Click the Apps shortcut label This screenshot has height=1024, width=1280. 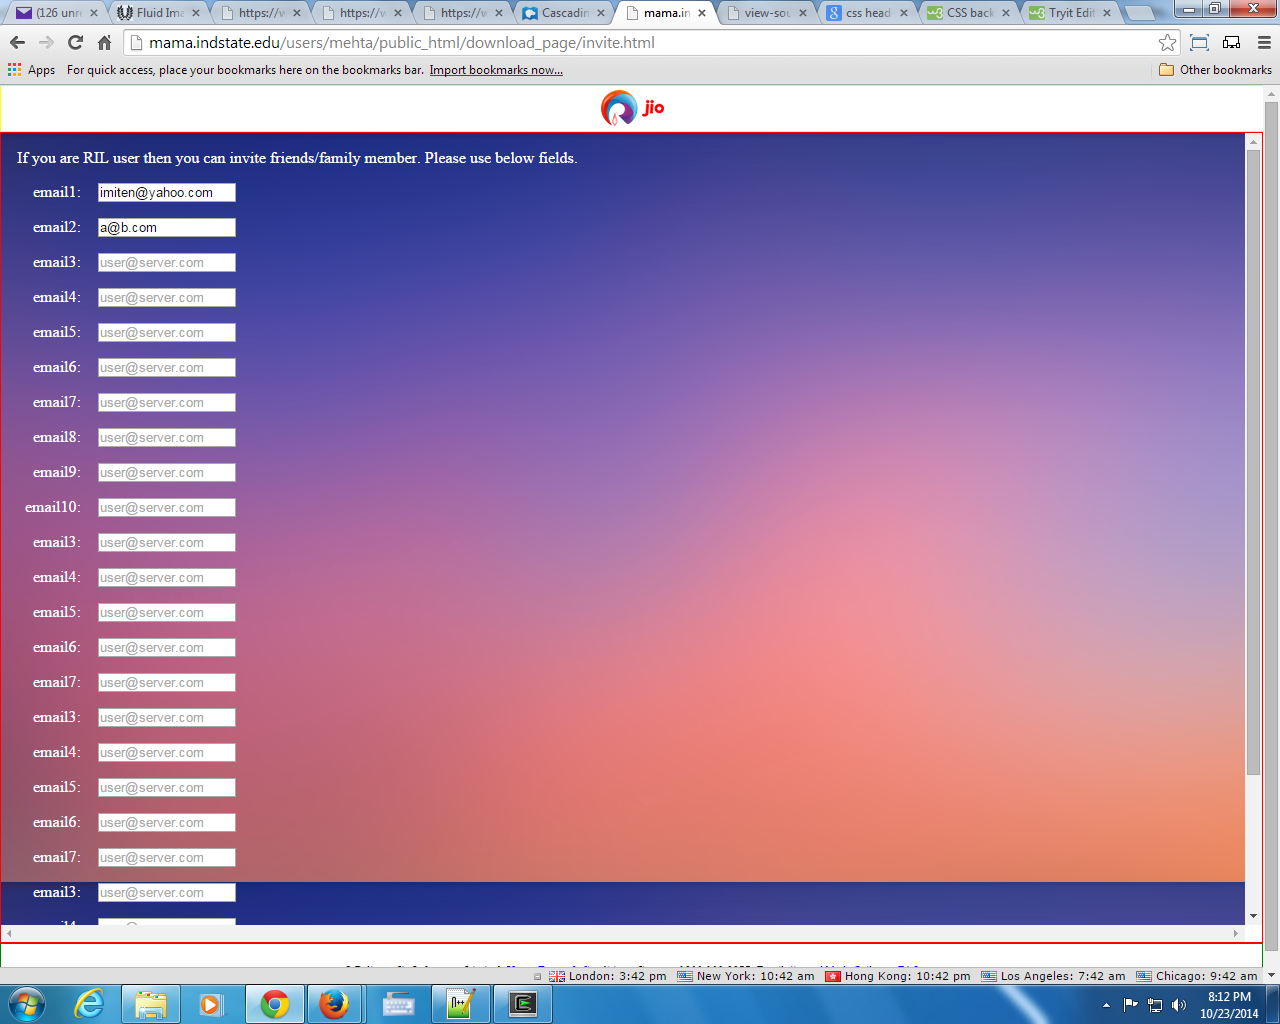[x=41, y=70]
